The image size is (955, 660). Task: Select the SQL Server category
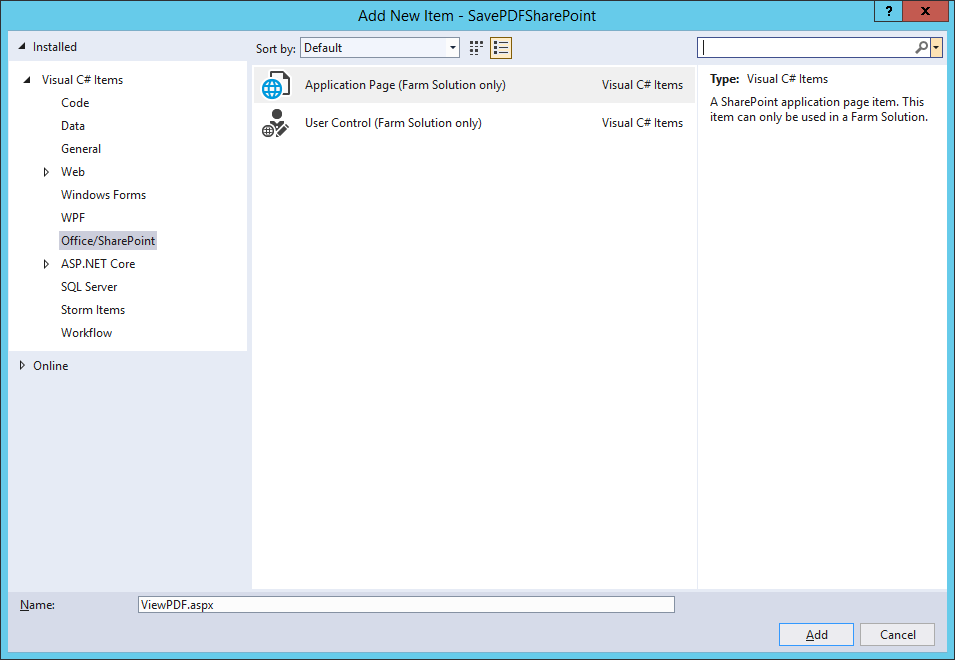click(x=89, y=287)
